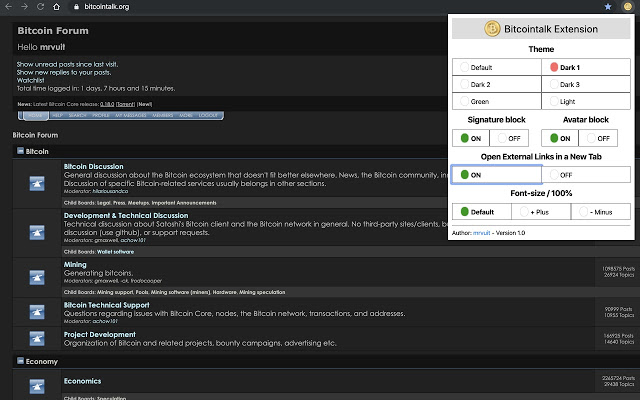Select the Dark 2 theme
This screenshot has width=640, height=400.
click(x=497, y=84)
